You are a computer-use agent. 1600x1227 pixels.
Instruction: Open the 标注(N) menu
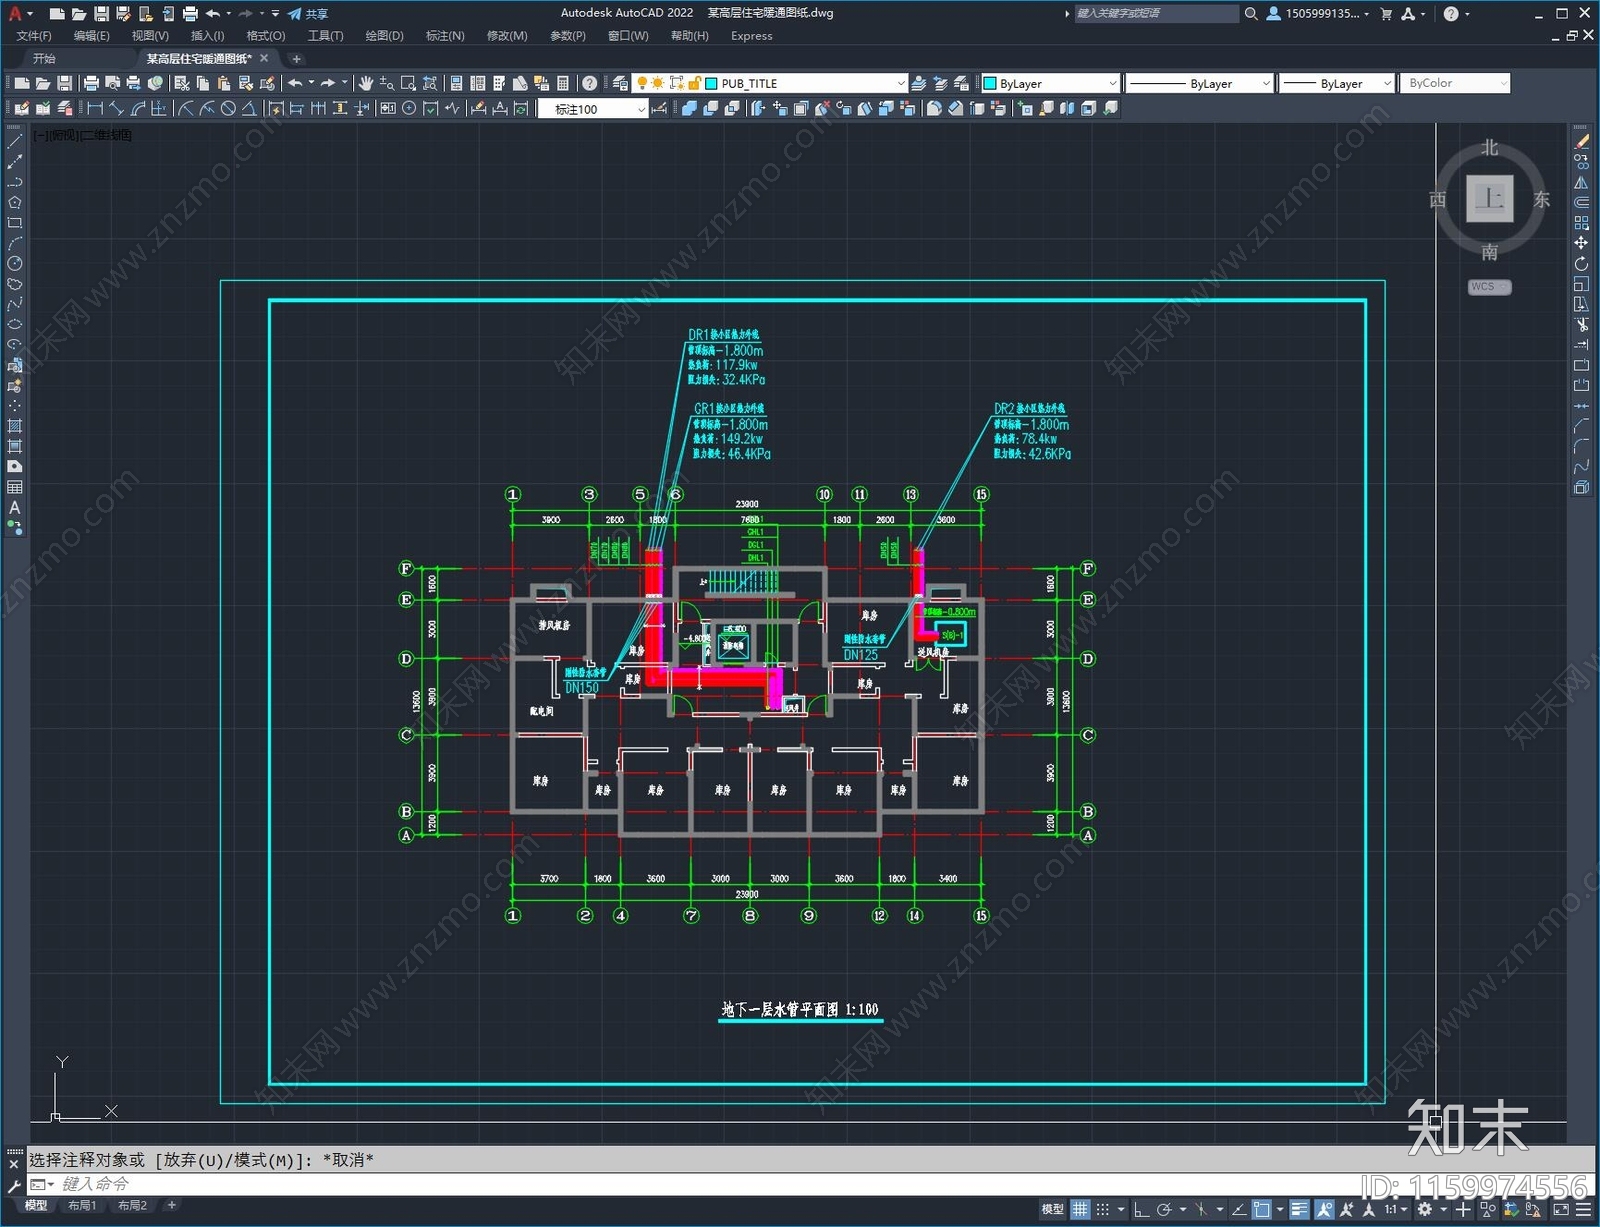coord(445,36)
